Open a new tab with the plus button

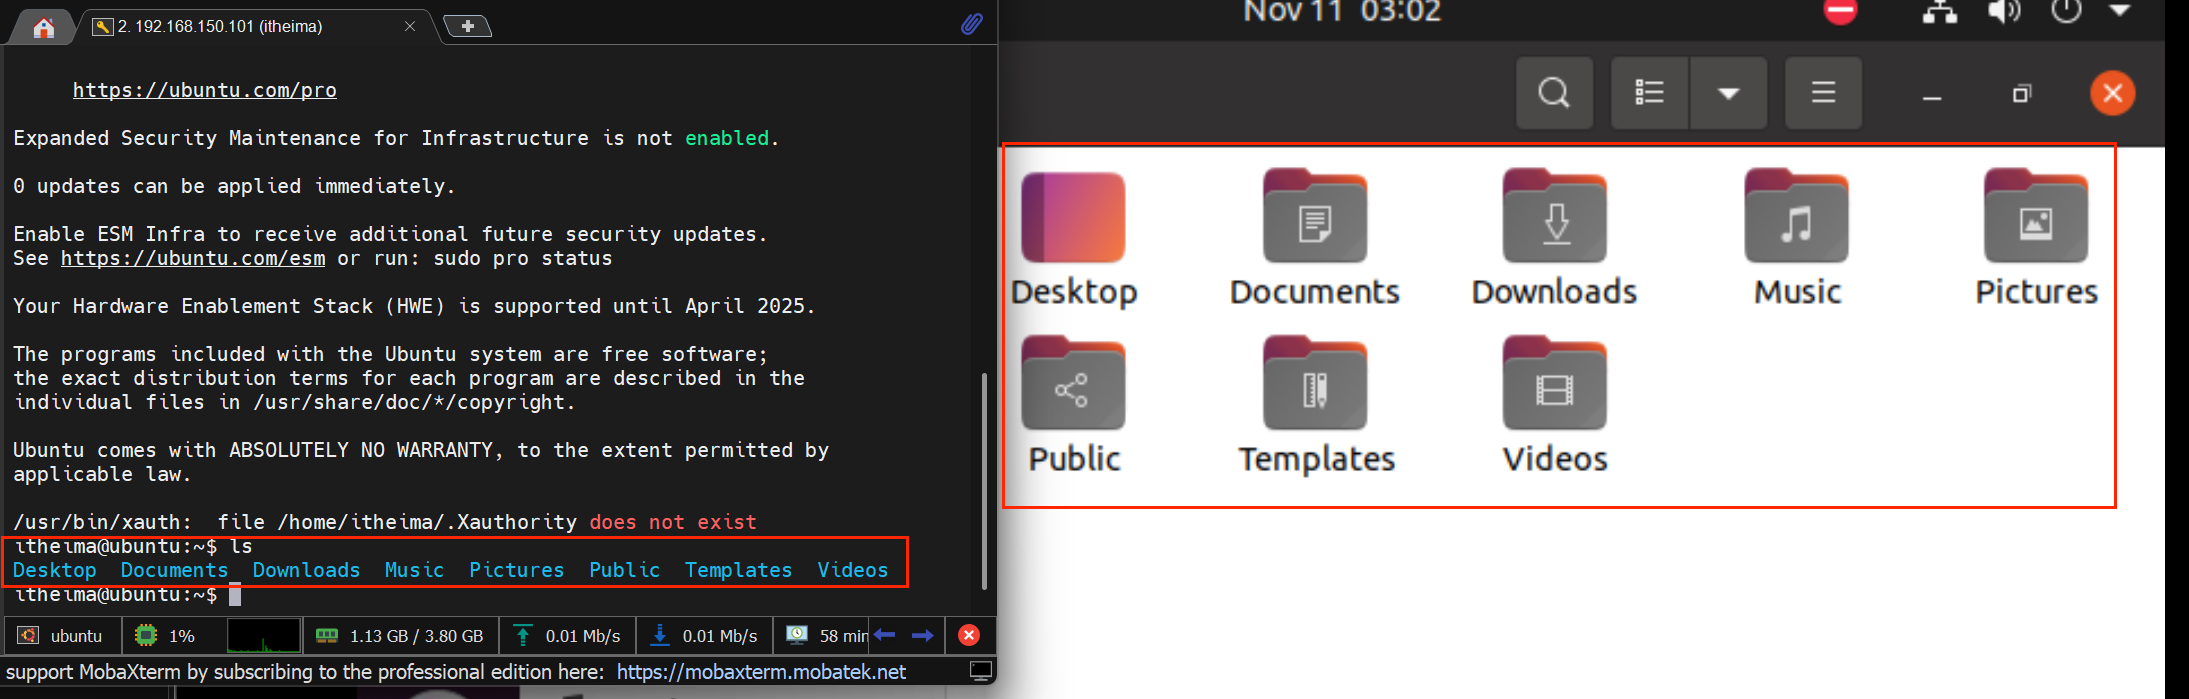(x=467, y=26)
